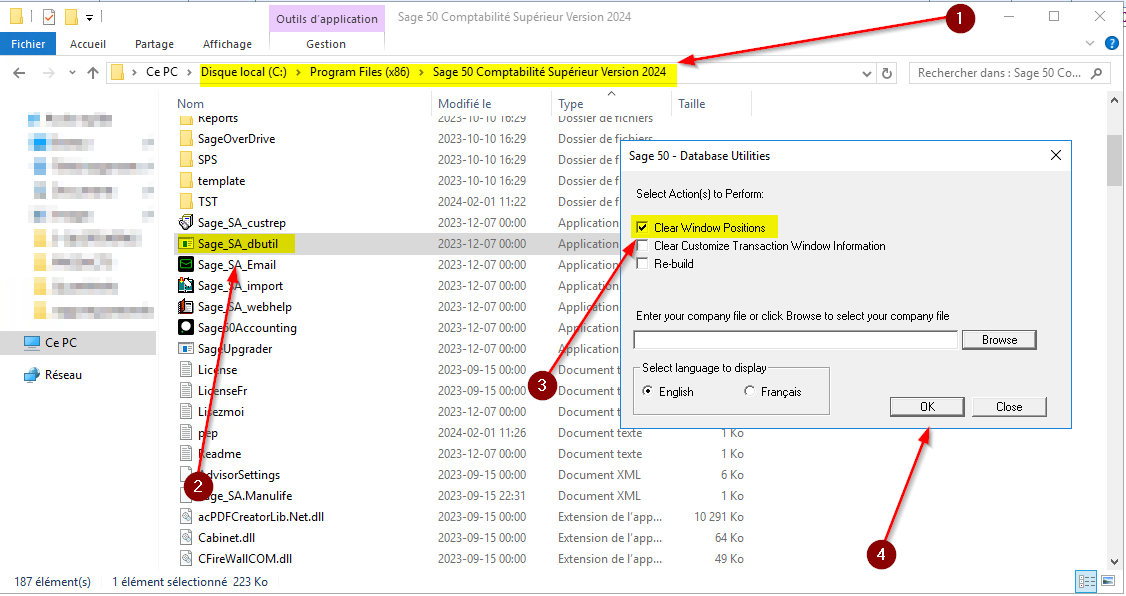The image size is (1126, 596).
Task: Select the Lisezmoi document row
Action: (460, 411)
